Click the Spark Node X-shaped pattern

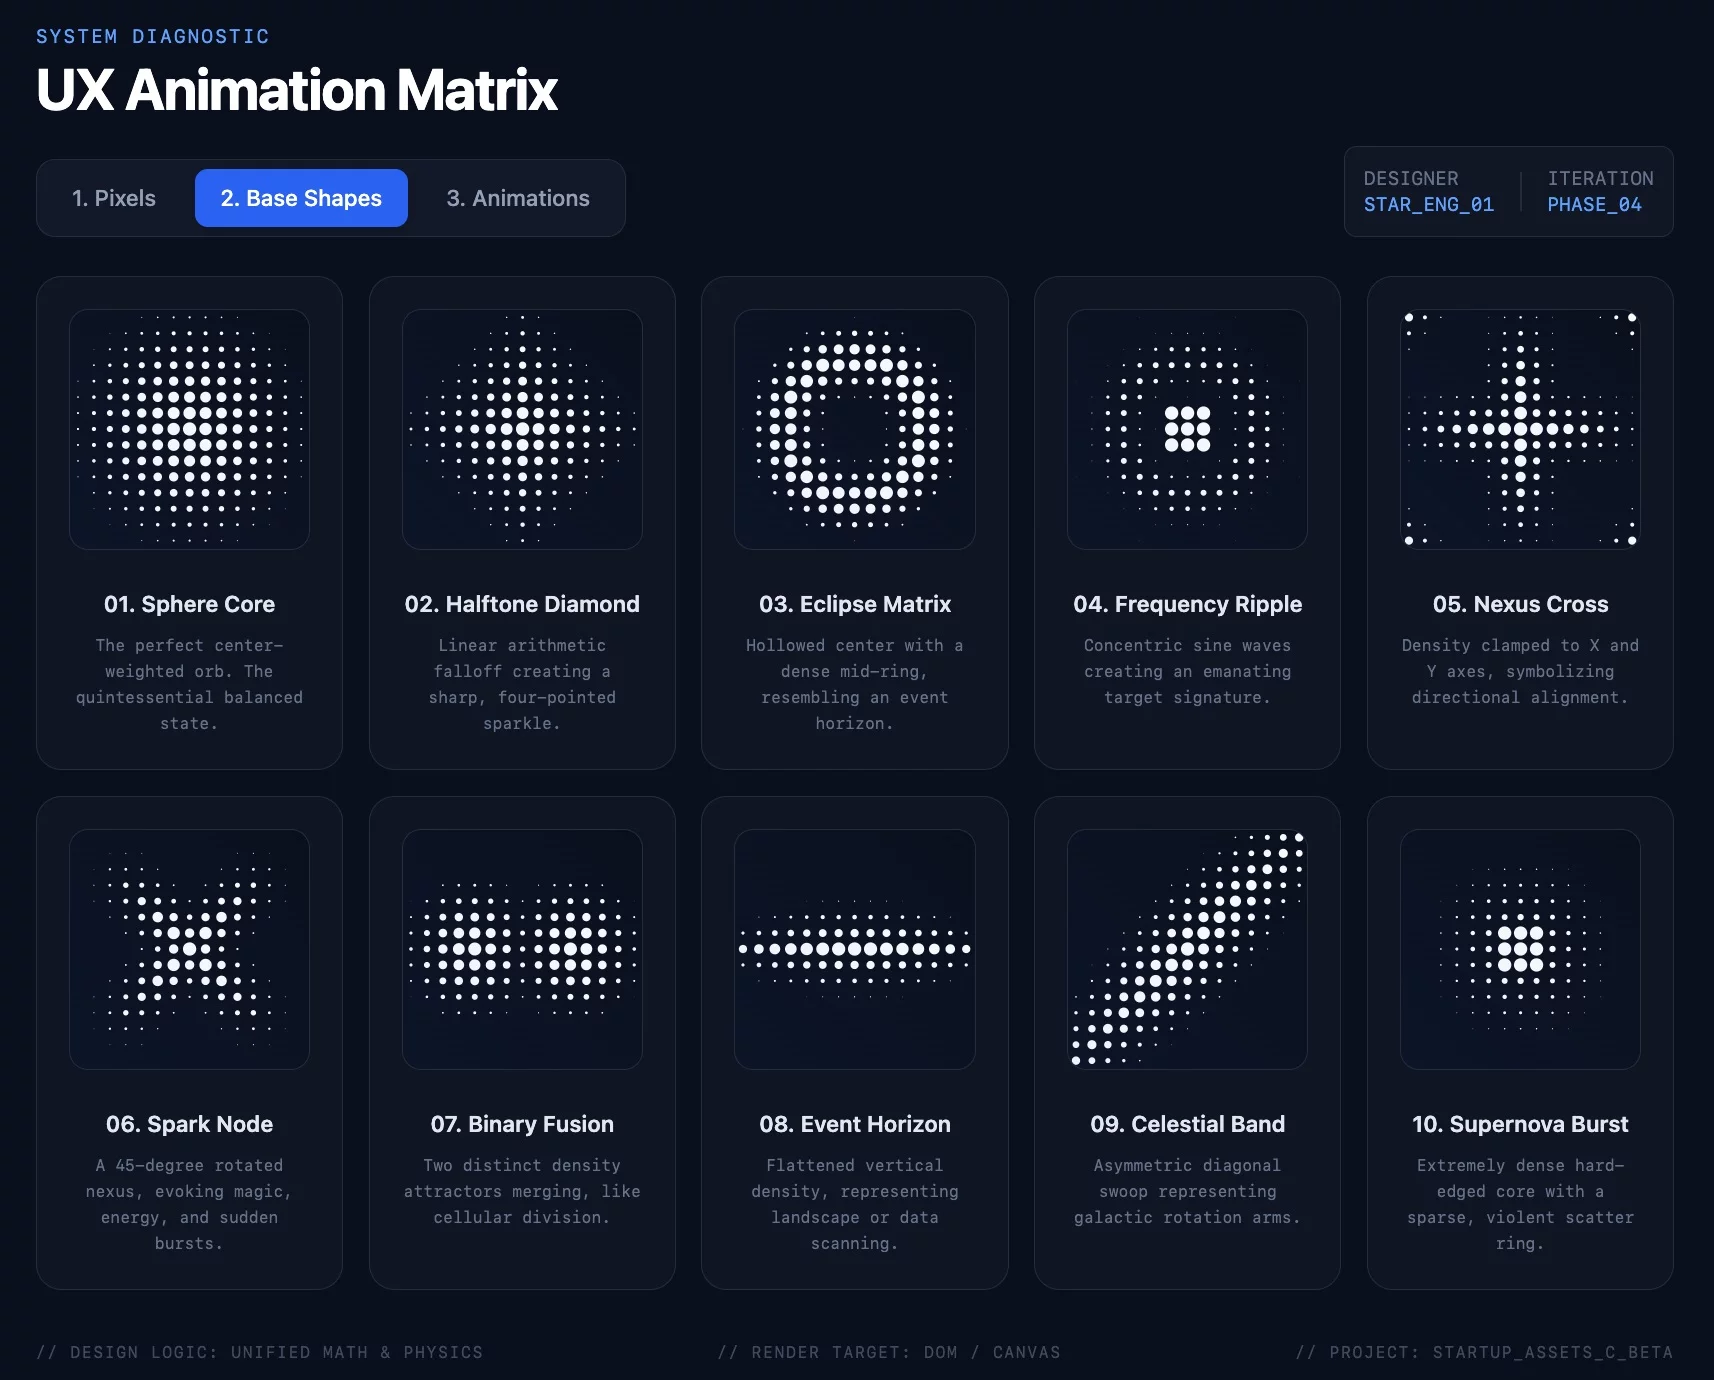tap(189, 949)
